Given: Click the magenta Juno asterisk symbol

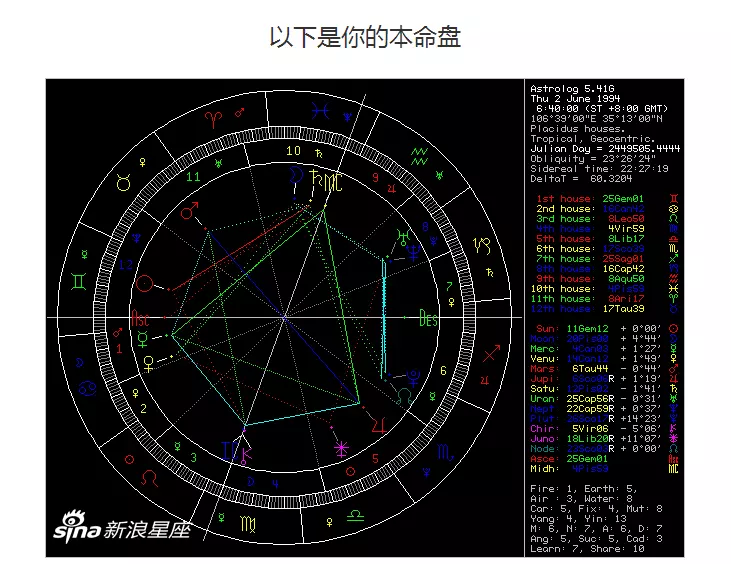Looking at the screenshot, I should pyautogui.click(x=341, y=448).
